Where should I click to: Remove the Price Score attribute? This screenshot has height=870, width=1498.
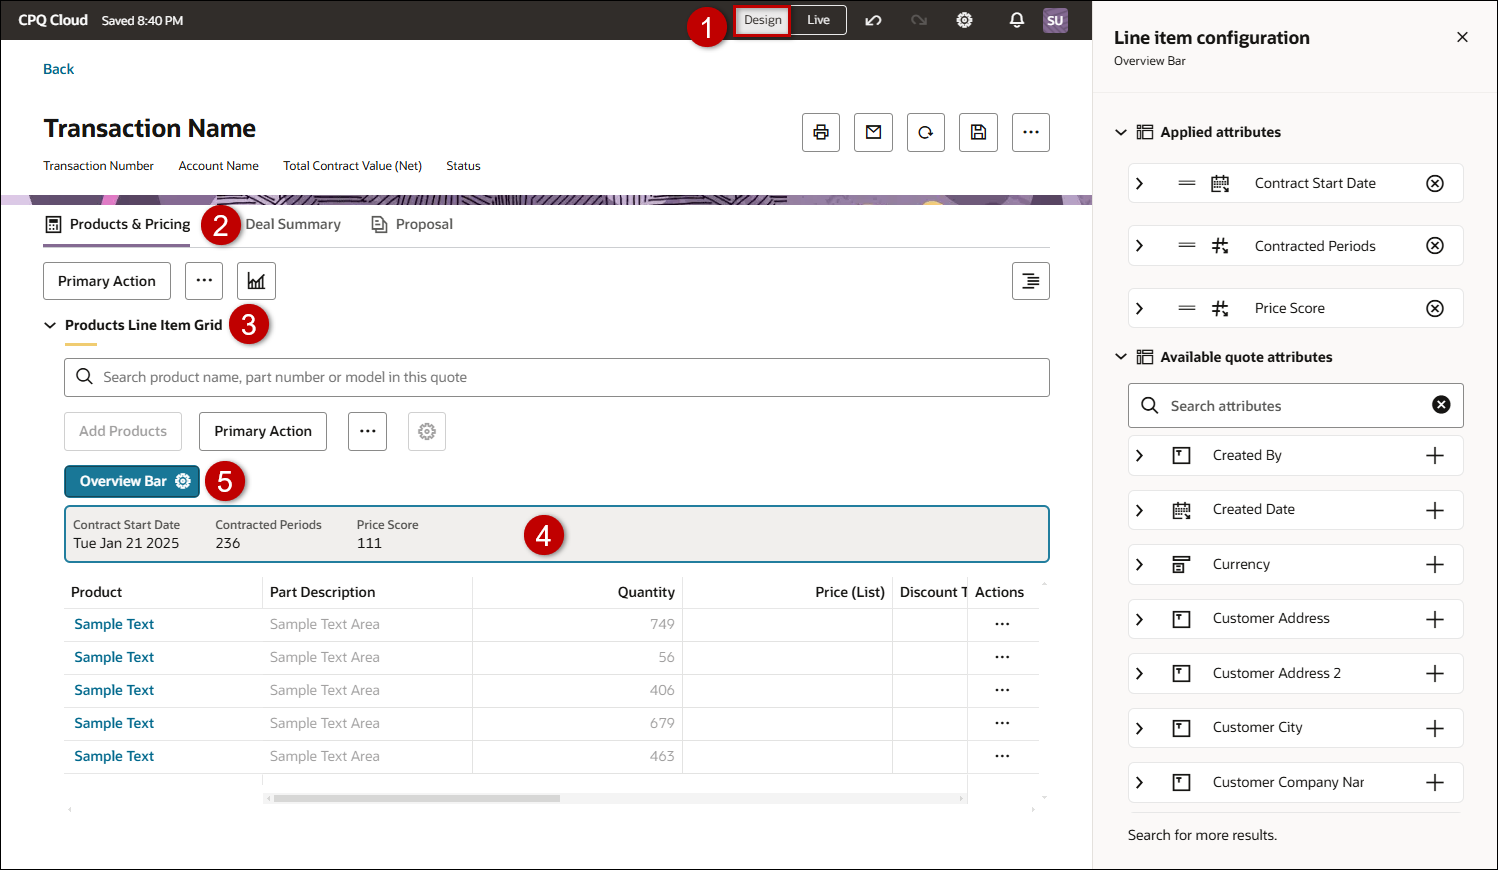pos(1435,308)
